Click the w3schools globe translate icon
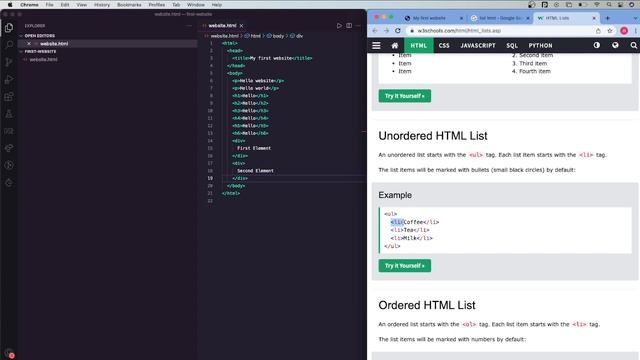The height and width of the screenshot is (360, 640). pos(615,45)
